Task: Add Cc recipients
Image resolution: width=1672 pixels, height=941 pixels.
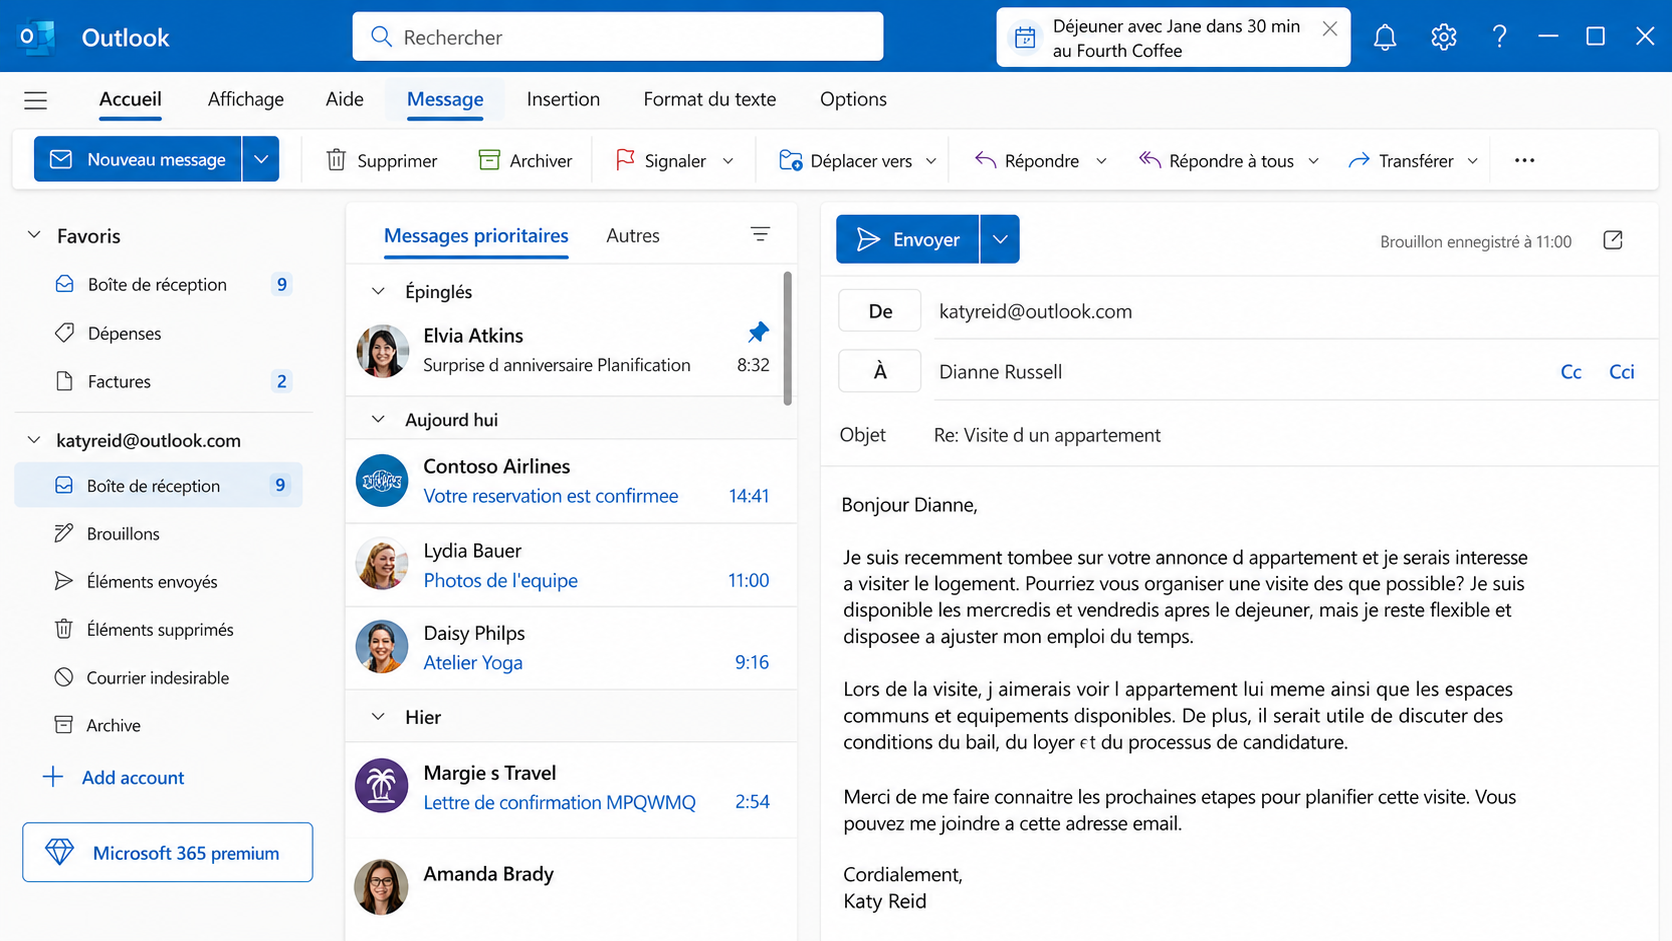Action: point(1571,371)
